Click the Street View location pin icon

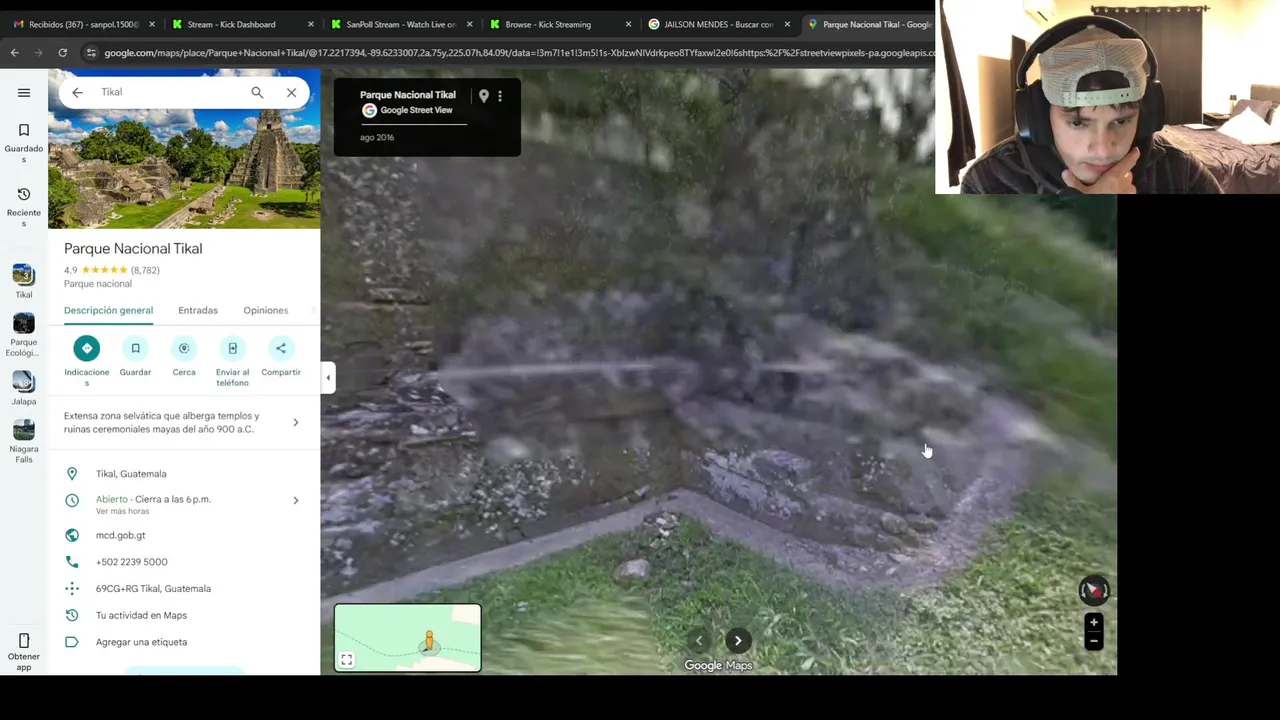(x=484, y=96)
